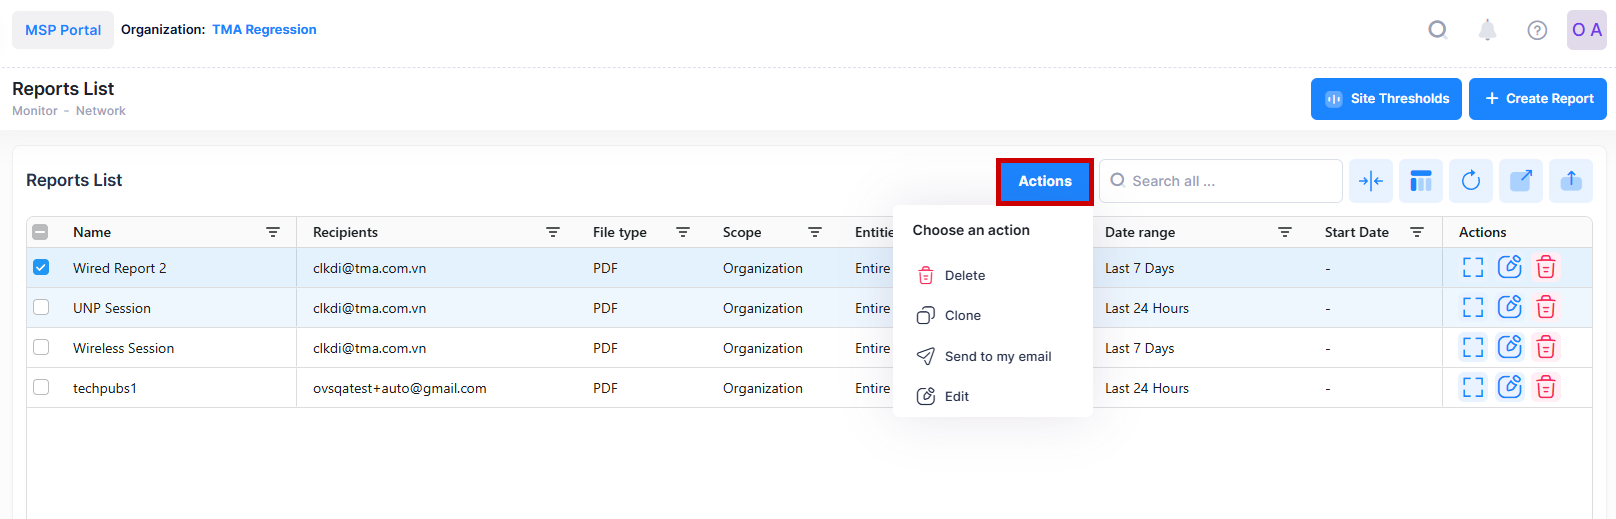The width and height of the screenshot is (1616, 519).
Task: Toggle the select-all header checkbox
Action: (41, 232)
